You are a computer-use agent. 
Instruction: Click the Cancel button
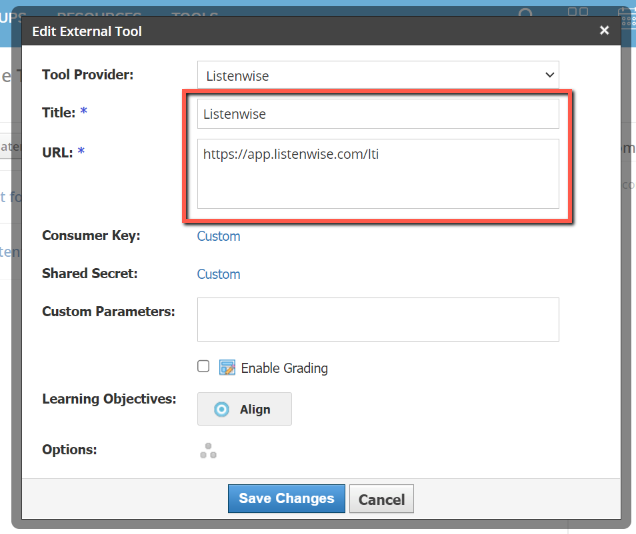[382, 499]
